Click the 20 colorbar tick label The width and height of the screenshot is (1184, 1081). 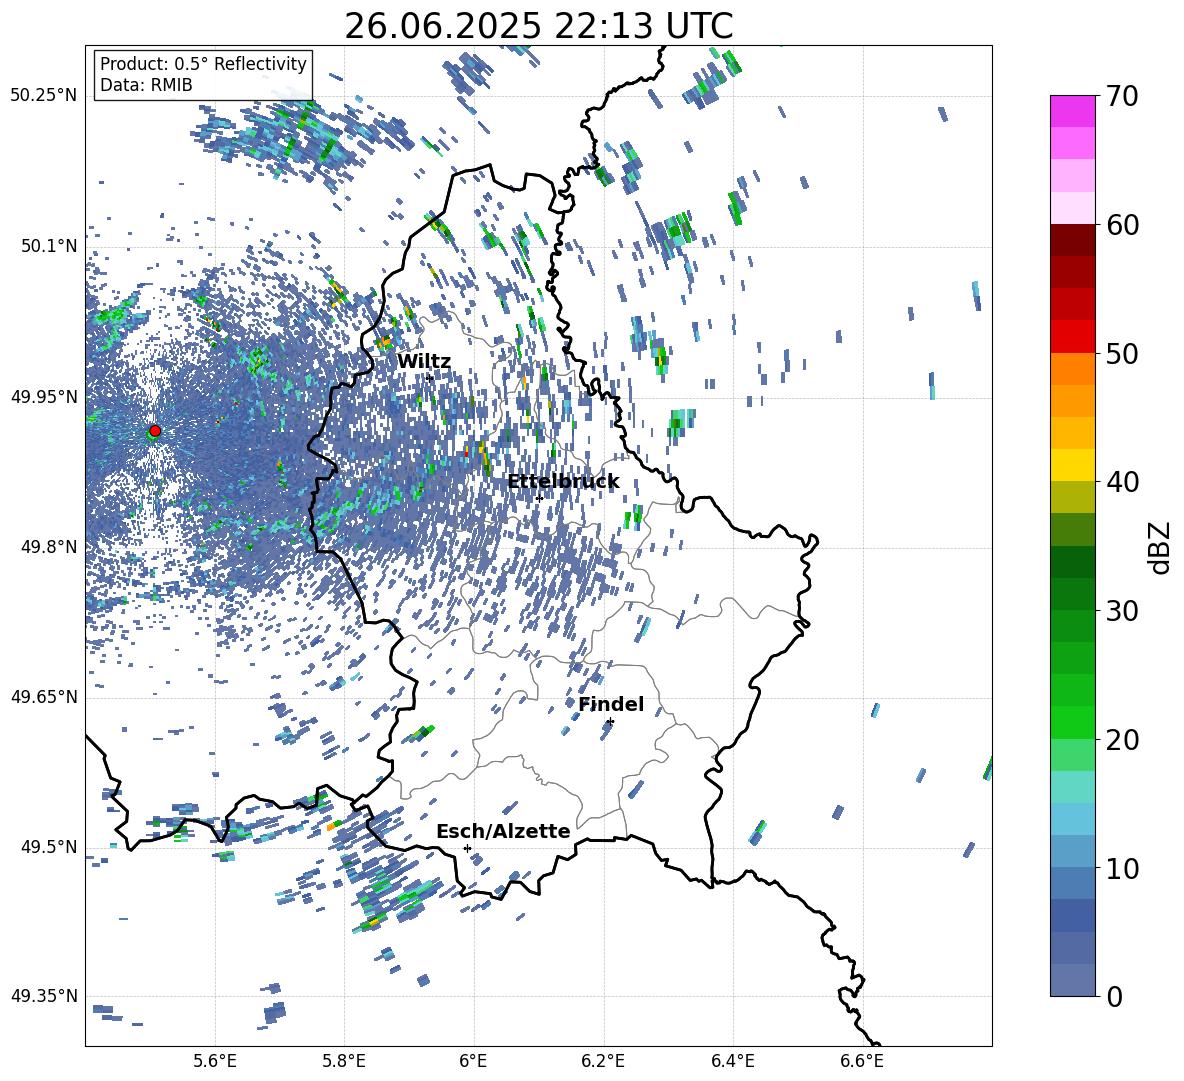[1122, 740]
